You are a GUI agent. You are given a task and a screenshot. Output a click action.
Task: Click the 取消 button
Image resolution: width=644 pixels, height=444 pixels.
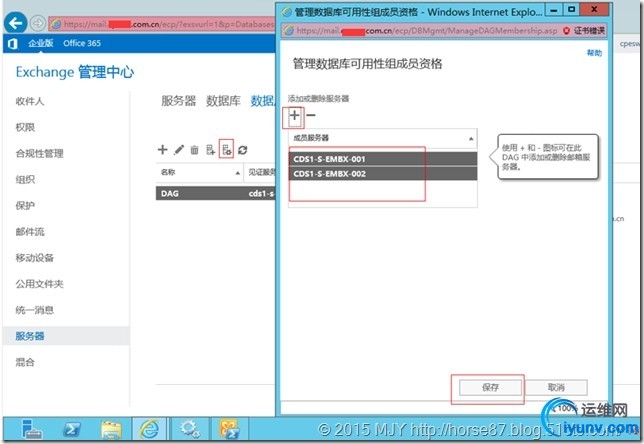[x=556, y=387]
